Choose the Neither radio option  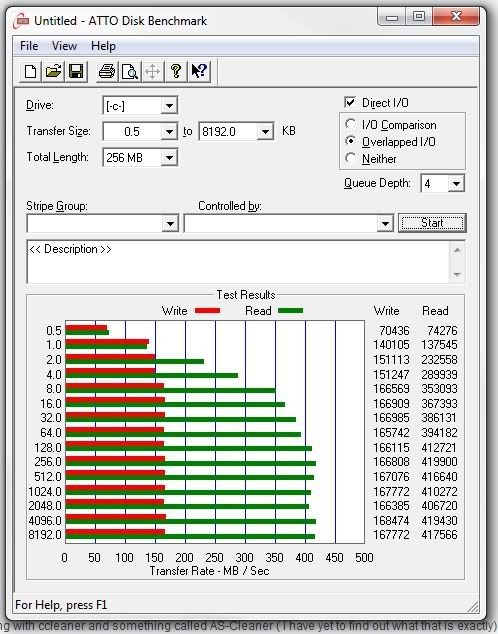click(x=350, y=158)
